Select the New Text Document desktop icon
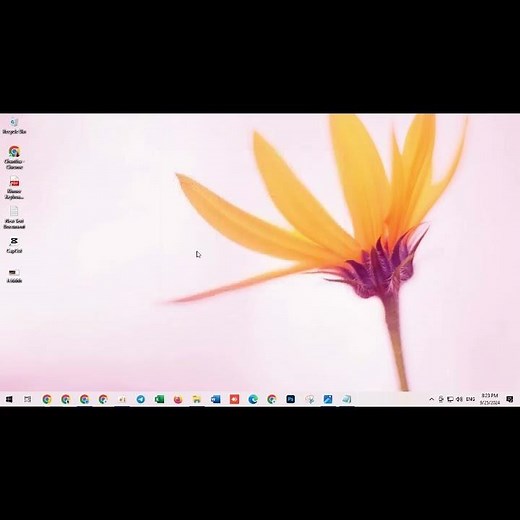Image resolution: width=520 pixels, height=520 pixels. (x=14, y=217)
